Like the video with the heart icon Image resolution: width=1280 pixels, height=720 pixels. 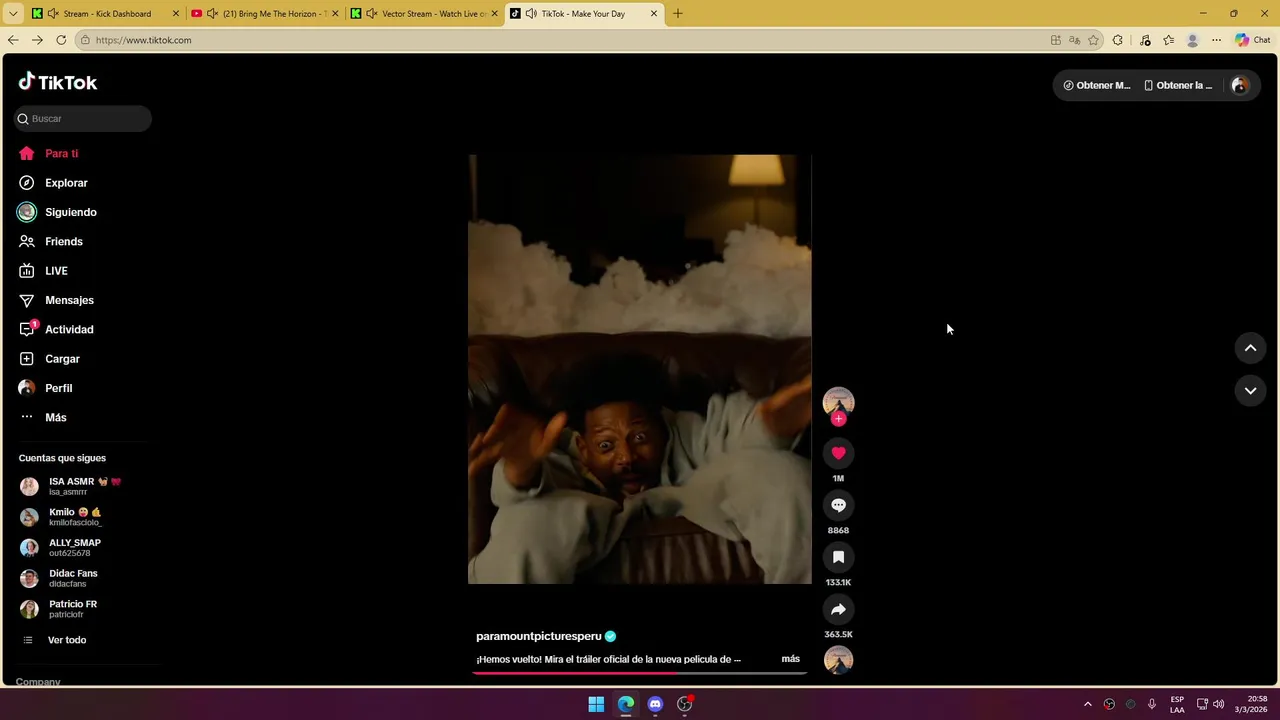point(838,453)
